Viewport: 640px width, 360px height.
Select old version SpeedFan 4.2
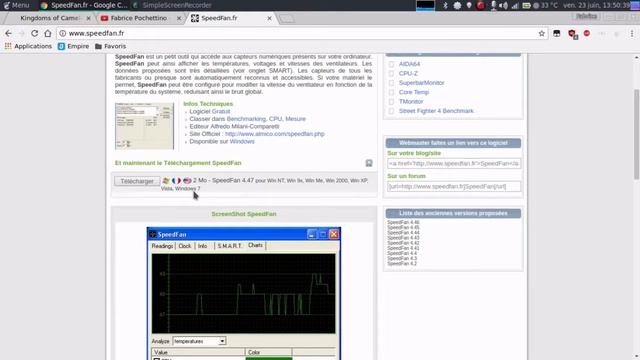(402, 264)
